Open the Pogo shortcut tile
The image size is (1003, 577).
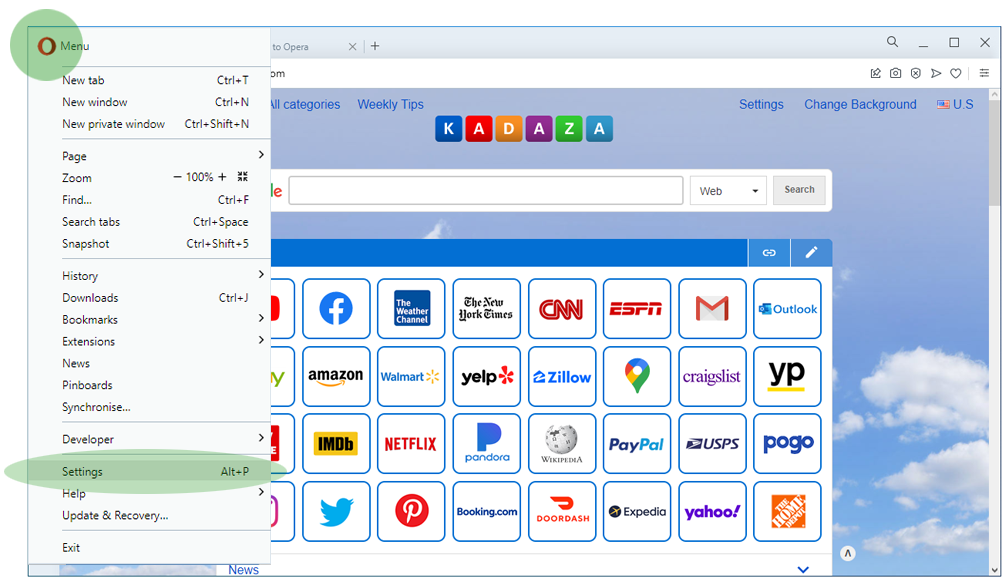(787, 443)
